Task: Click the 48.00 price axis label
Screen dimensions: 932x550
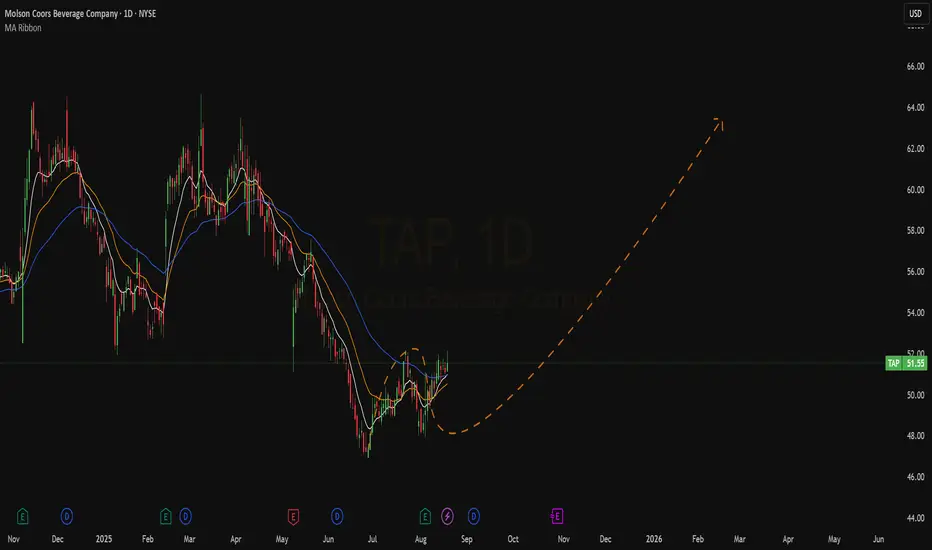Action: 915,436
